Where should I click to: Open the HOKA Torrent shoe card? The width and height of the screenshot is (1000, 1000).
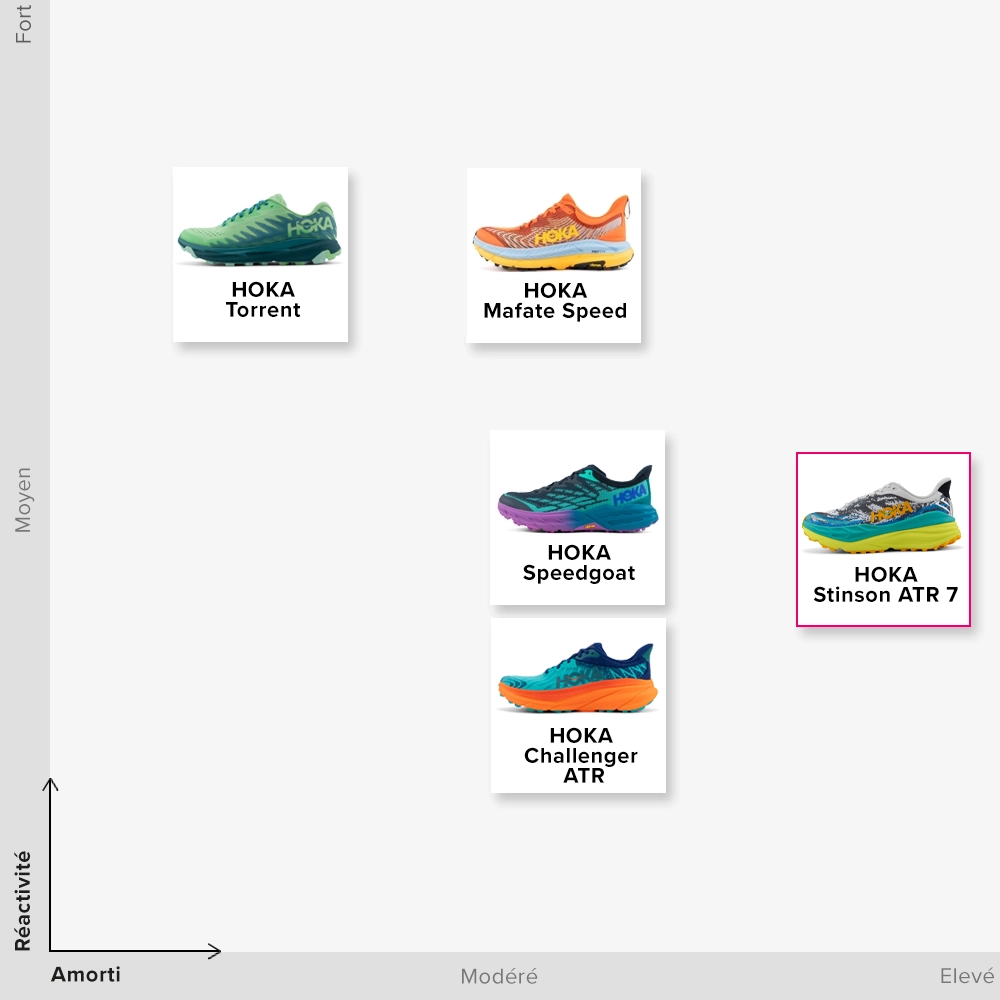260,254
